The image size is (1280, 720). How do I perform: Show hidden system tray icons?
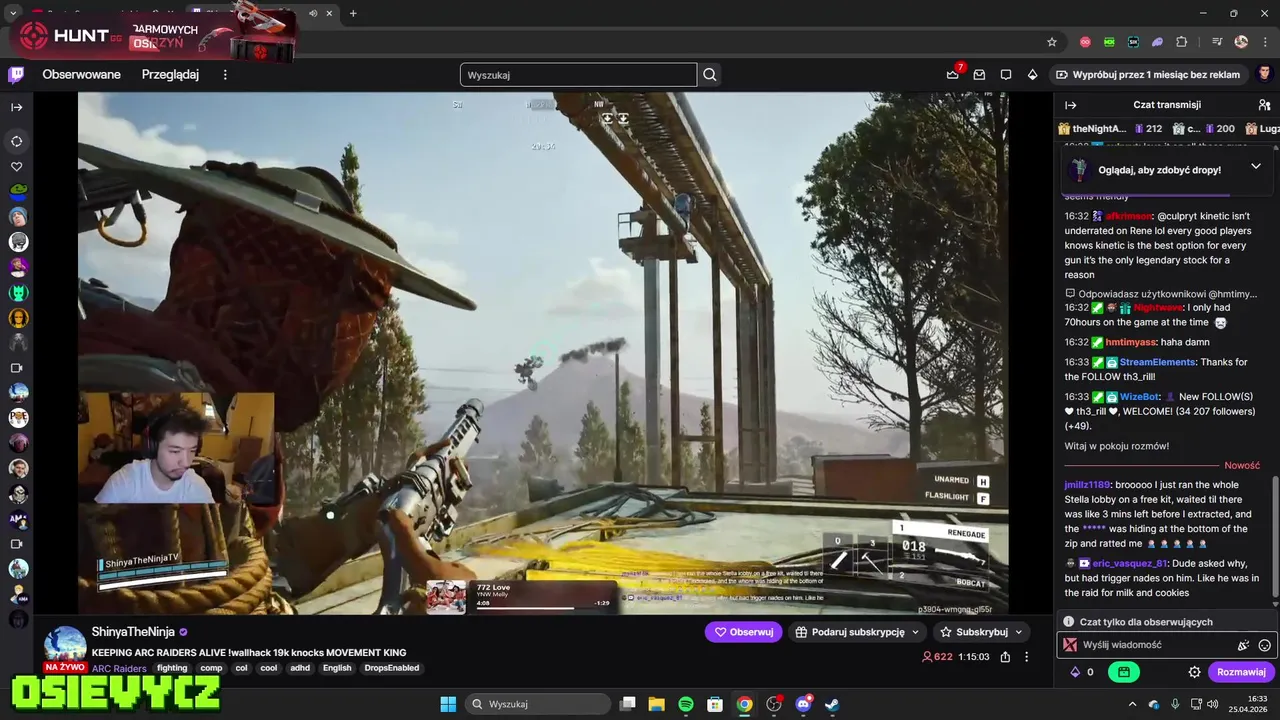[1132, 704]
